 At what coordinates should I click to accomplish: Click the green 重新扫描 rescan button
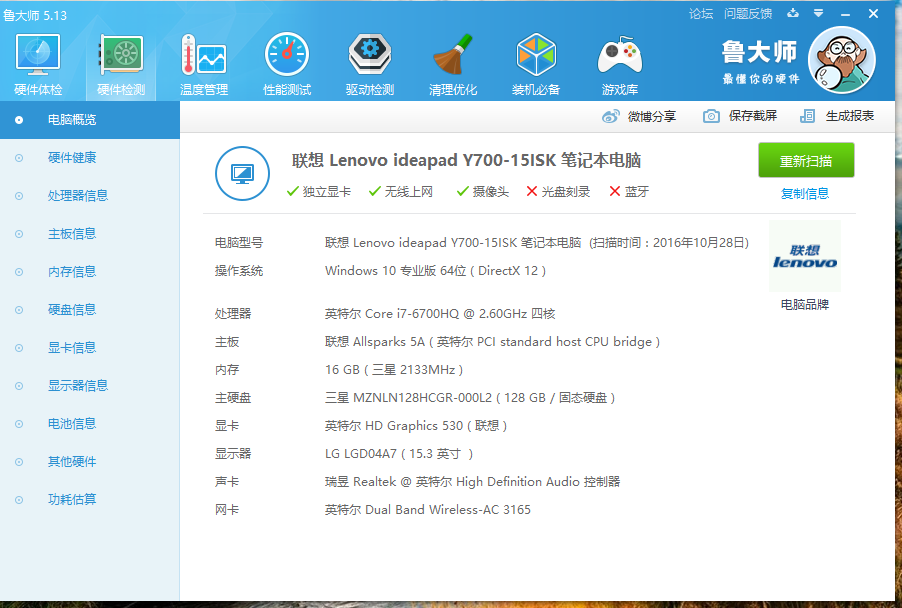point(806,160)
